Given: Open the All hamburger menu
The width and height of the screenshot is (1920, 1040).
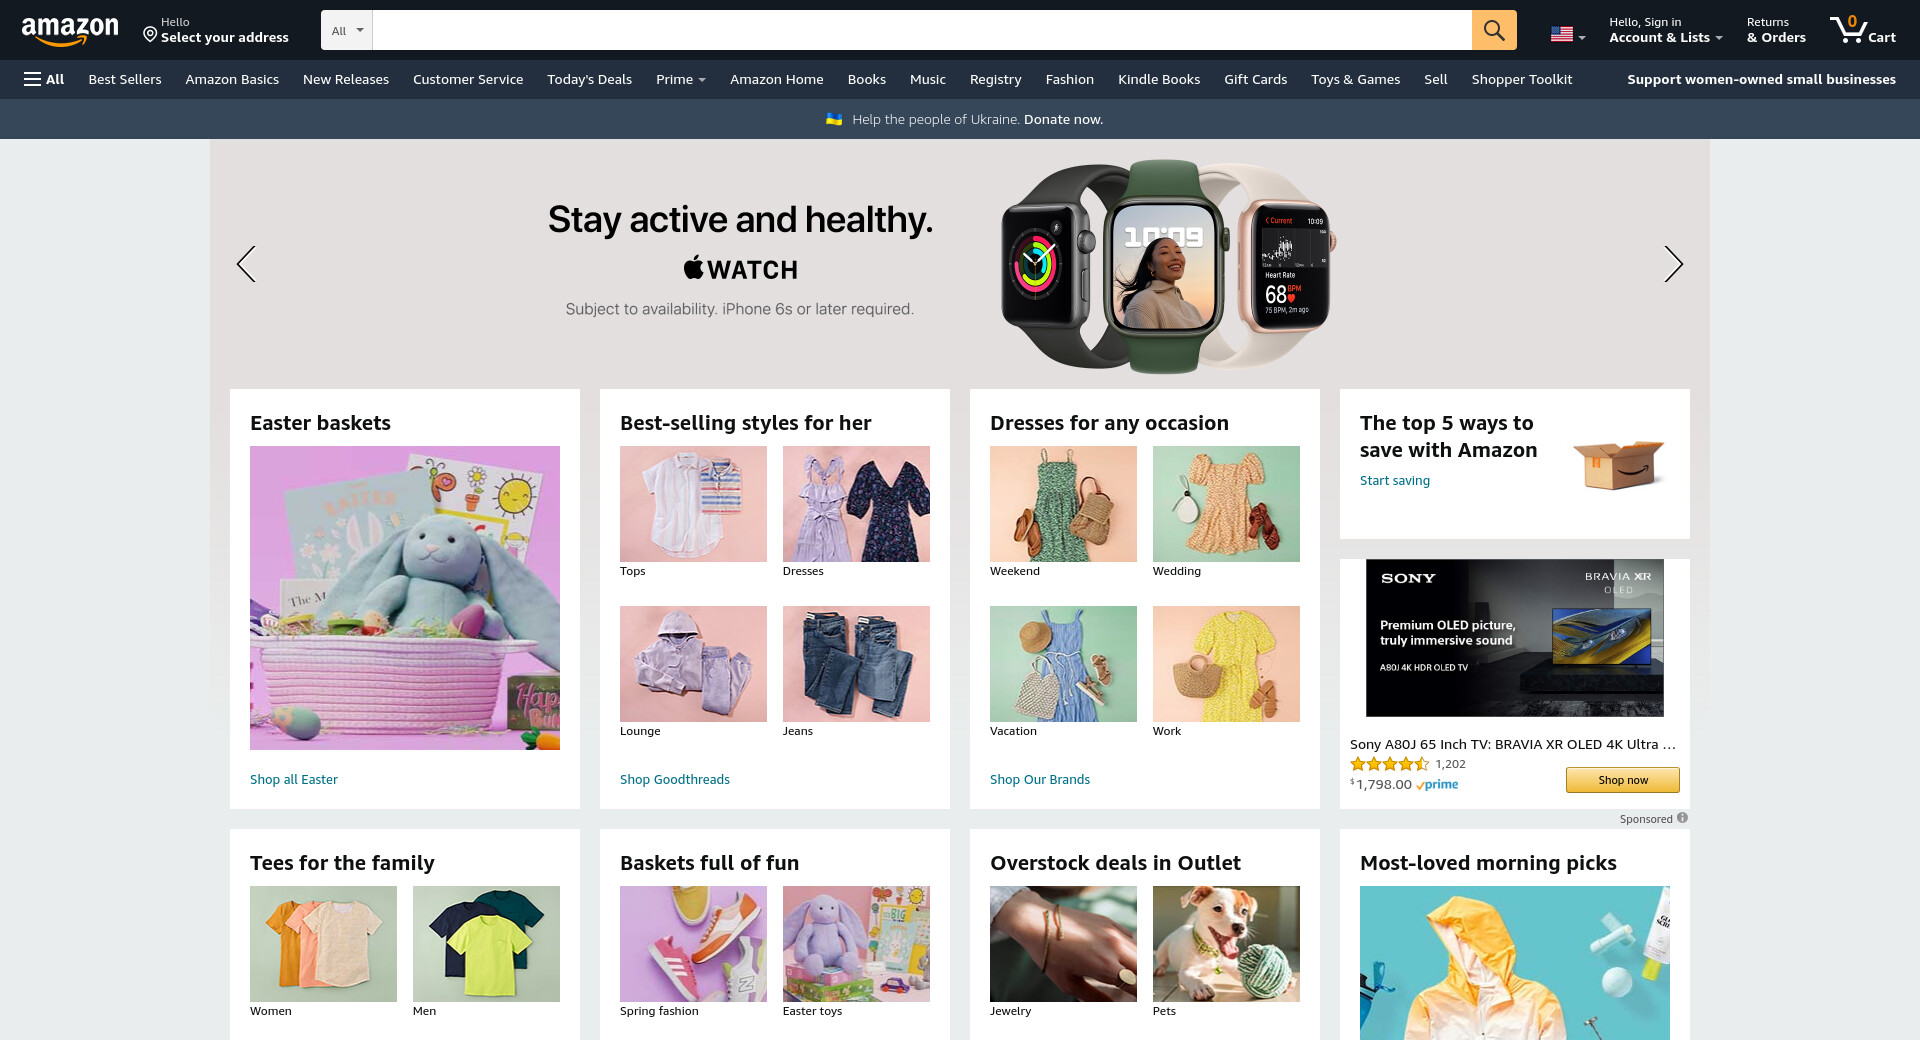Looking at the screenshot, I should 44,79.
